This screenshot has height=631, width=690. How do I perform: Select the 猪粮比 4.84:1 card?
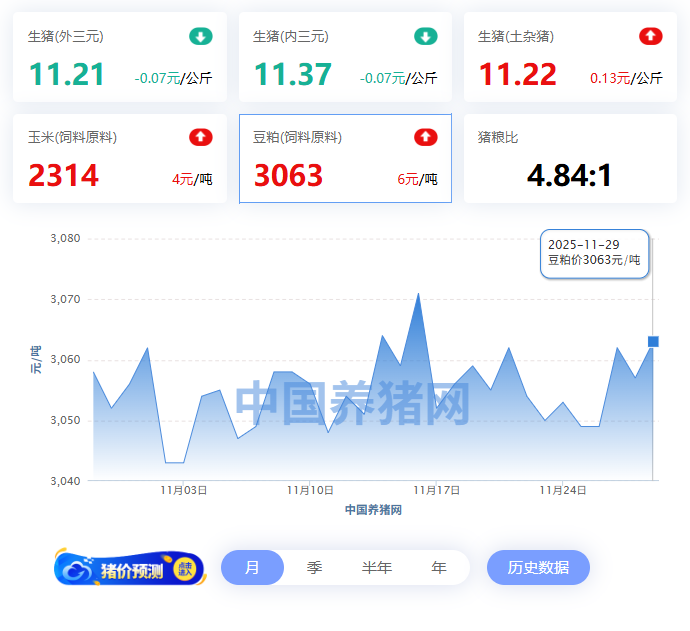tap(570, 158)
